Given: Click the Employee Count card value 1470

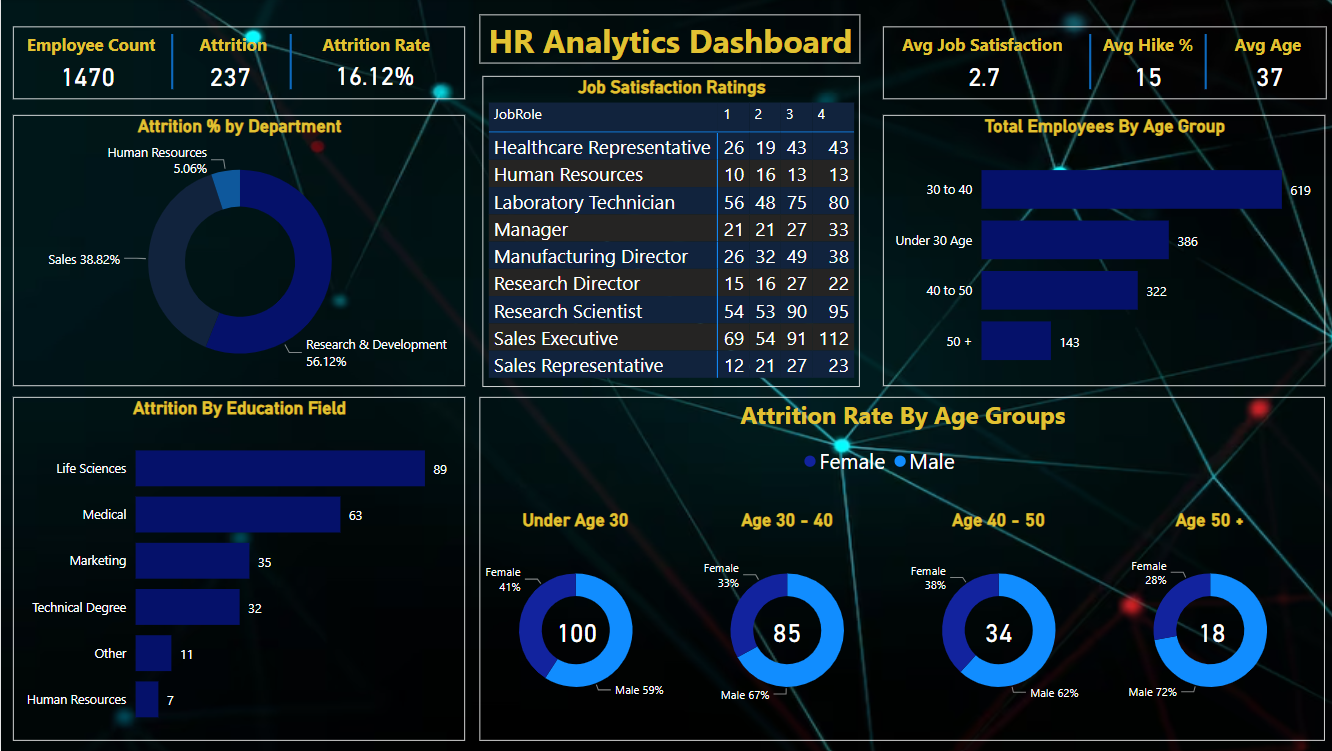Looking at the screenshot, I should point(88,77).
